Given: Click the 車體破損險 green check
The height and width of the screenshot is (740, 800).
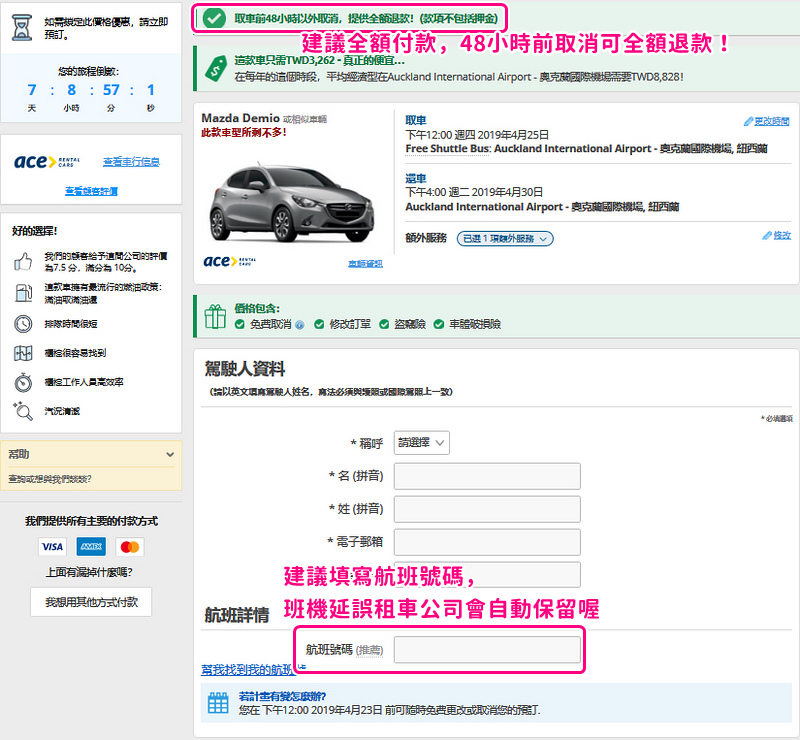Looking at the screenshot, I should coord(439,324).
